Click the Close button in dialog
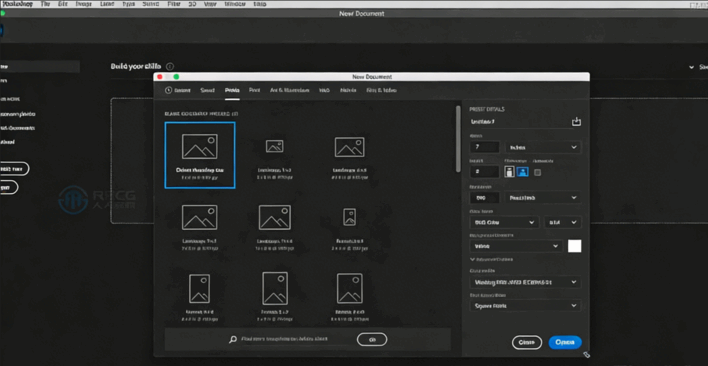 (x=526, y=342)
